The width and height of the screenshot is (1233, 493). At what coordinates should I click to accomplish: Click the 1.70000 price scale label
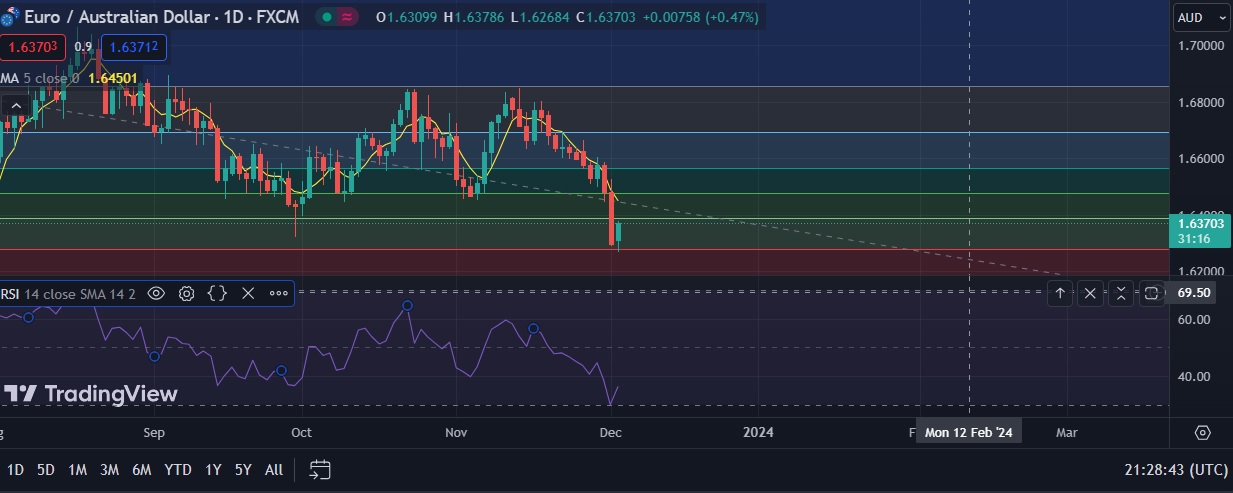coord(1201,46)
